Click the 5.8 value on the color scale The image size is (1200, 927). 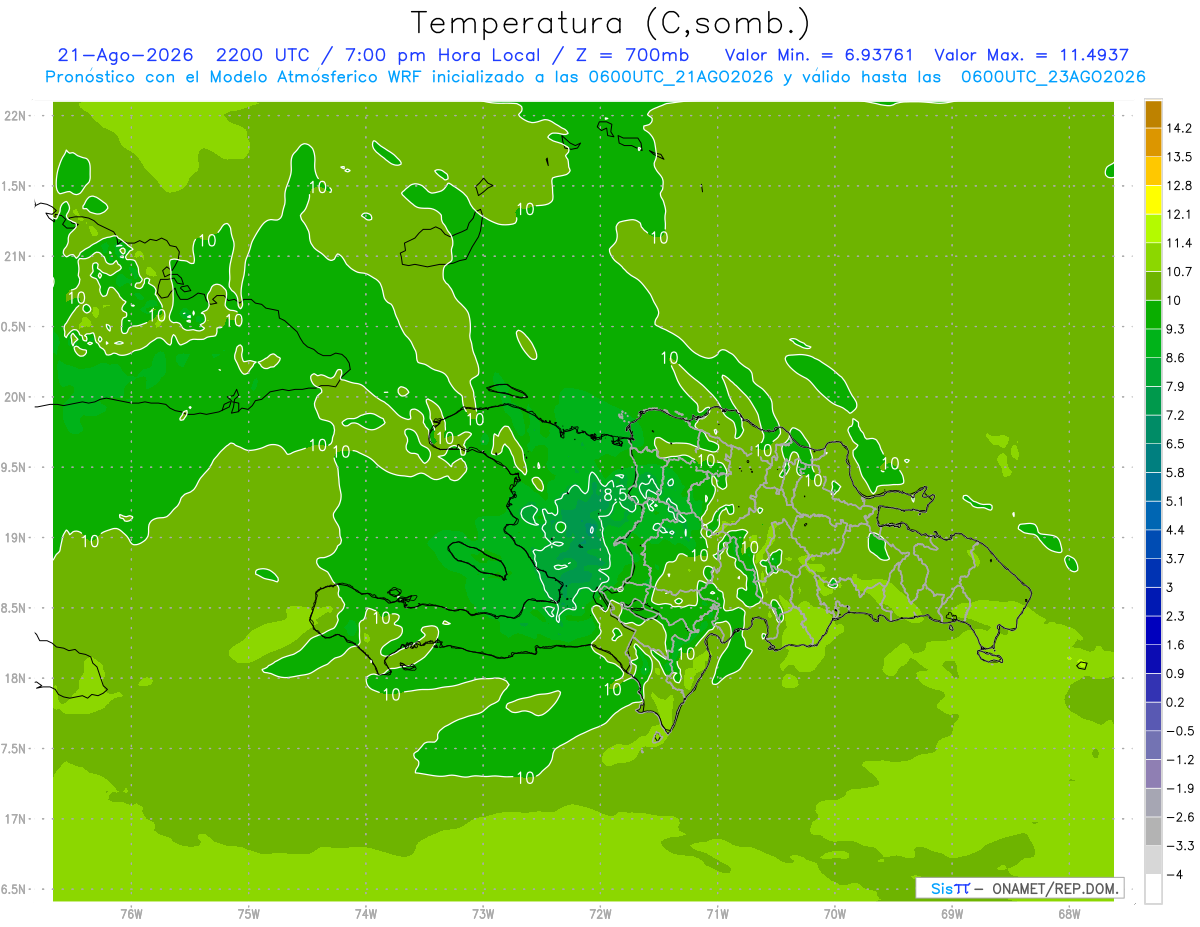click(x=1176, y=473)
